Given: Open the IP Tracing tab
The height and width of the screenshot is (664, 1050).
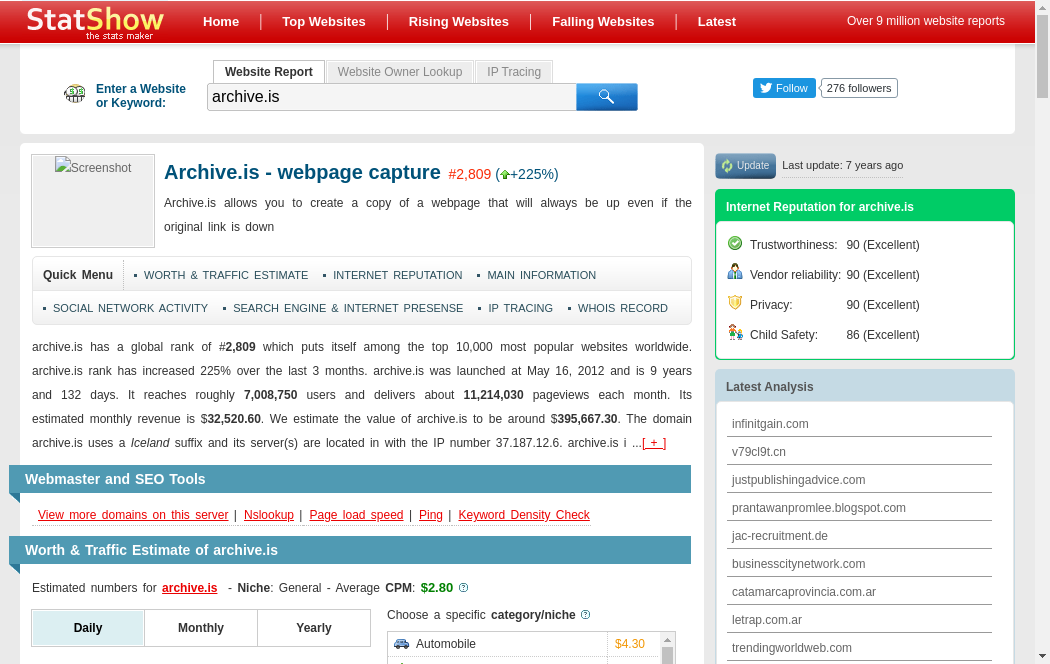Looking at the screenshot, I should point(514,72).
